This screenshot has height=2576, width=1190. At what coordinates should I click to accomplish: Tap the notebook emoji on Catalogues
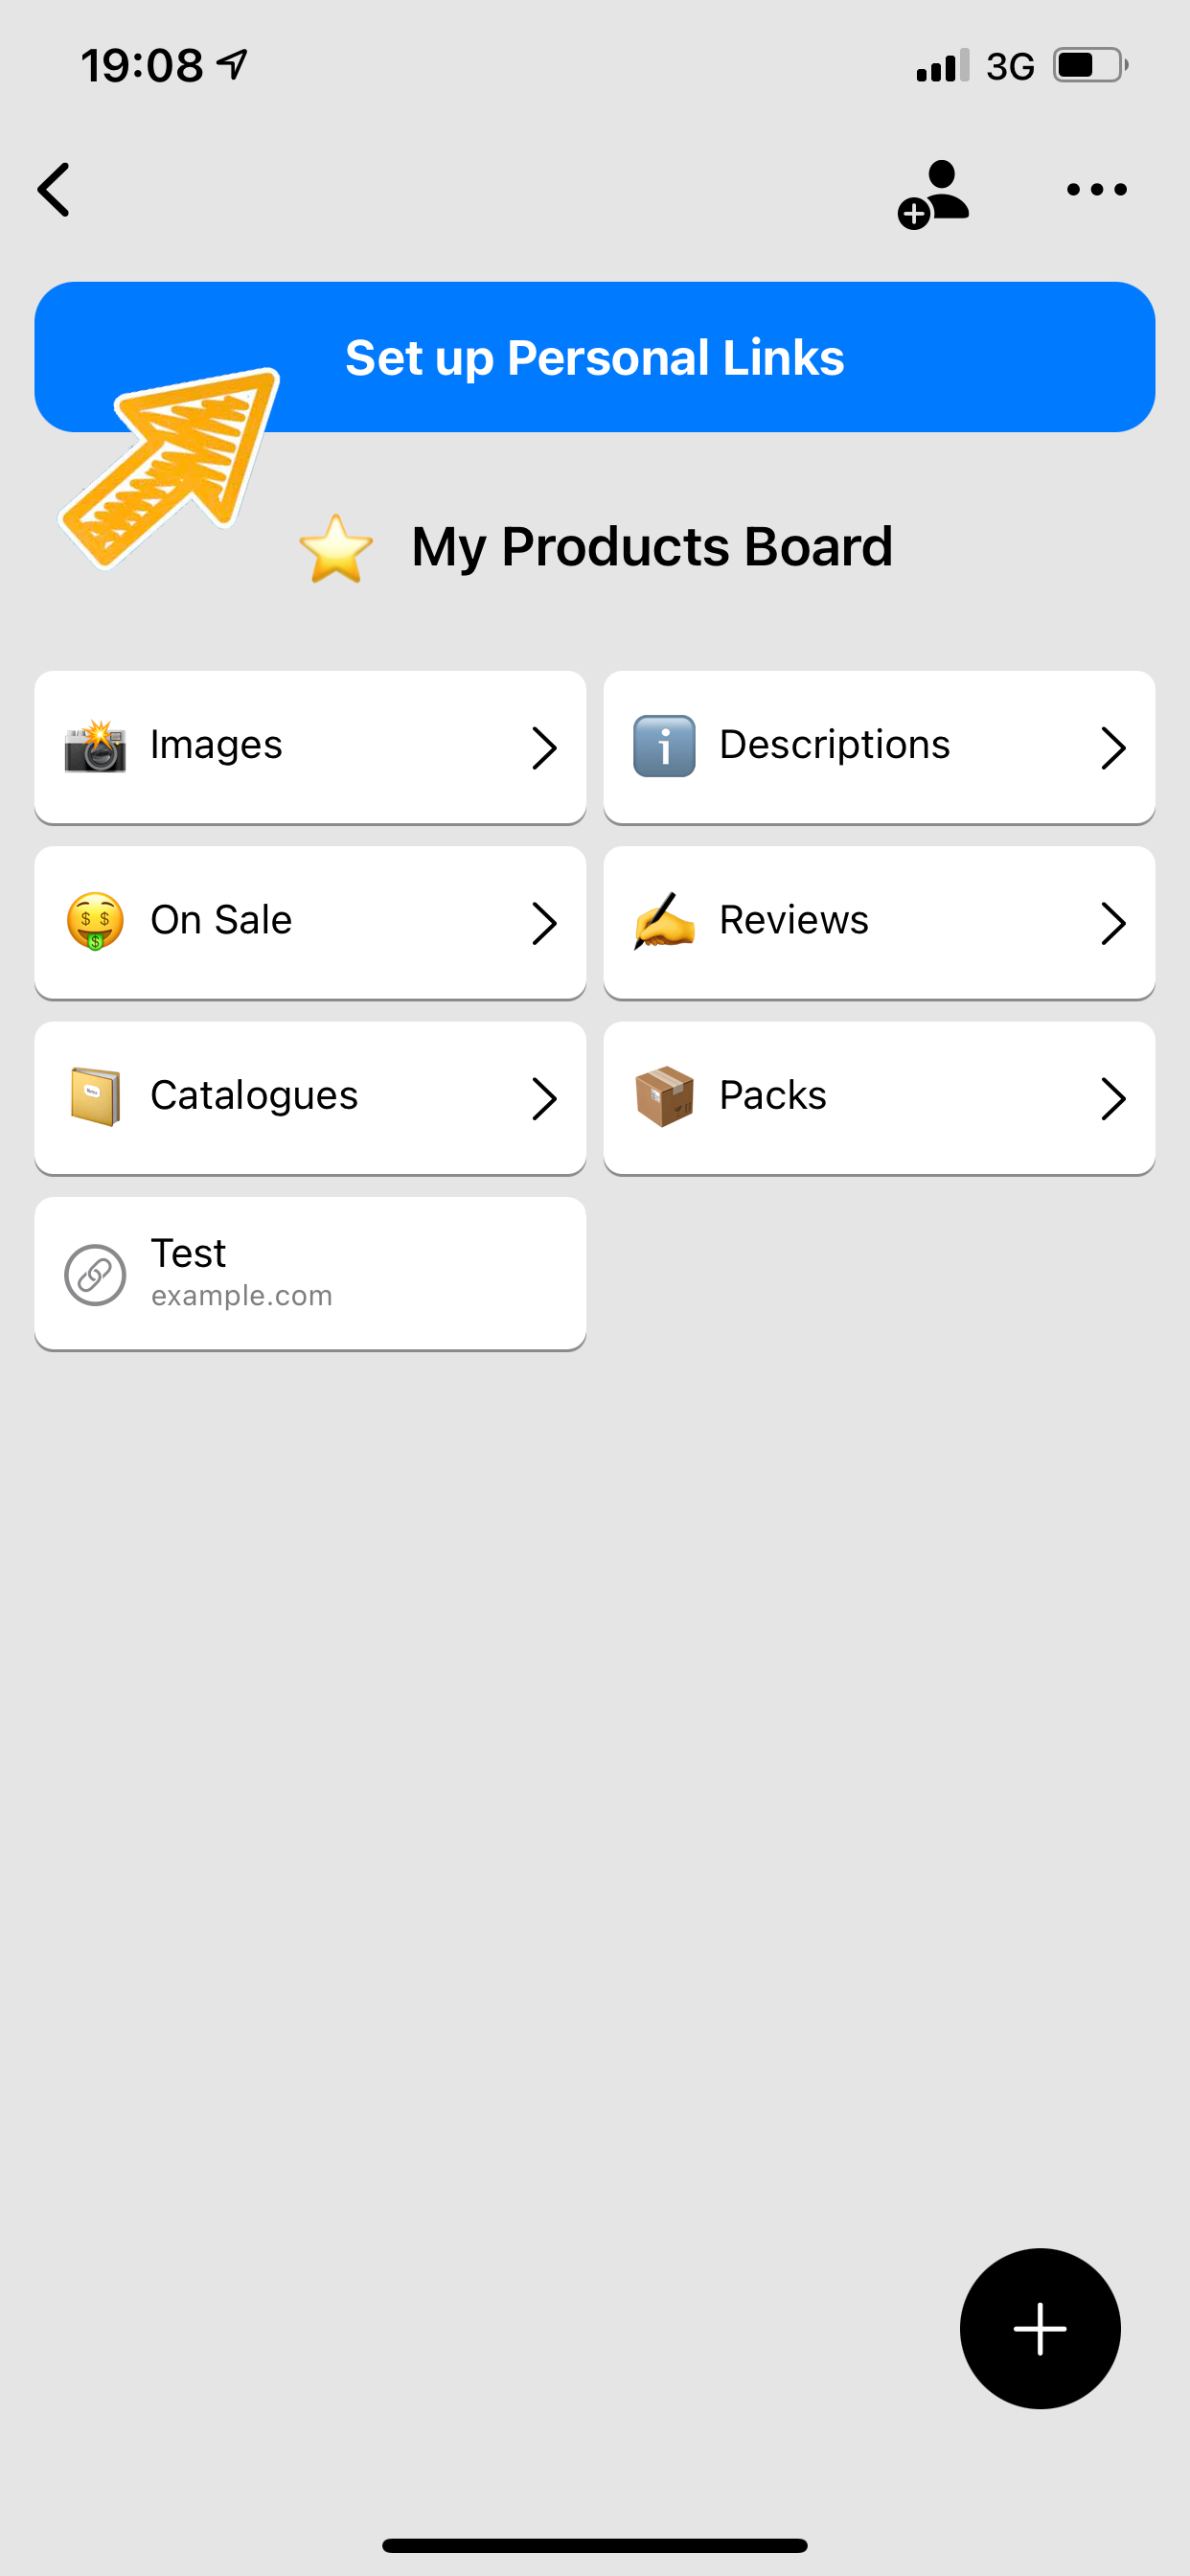click(95, 1097)
